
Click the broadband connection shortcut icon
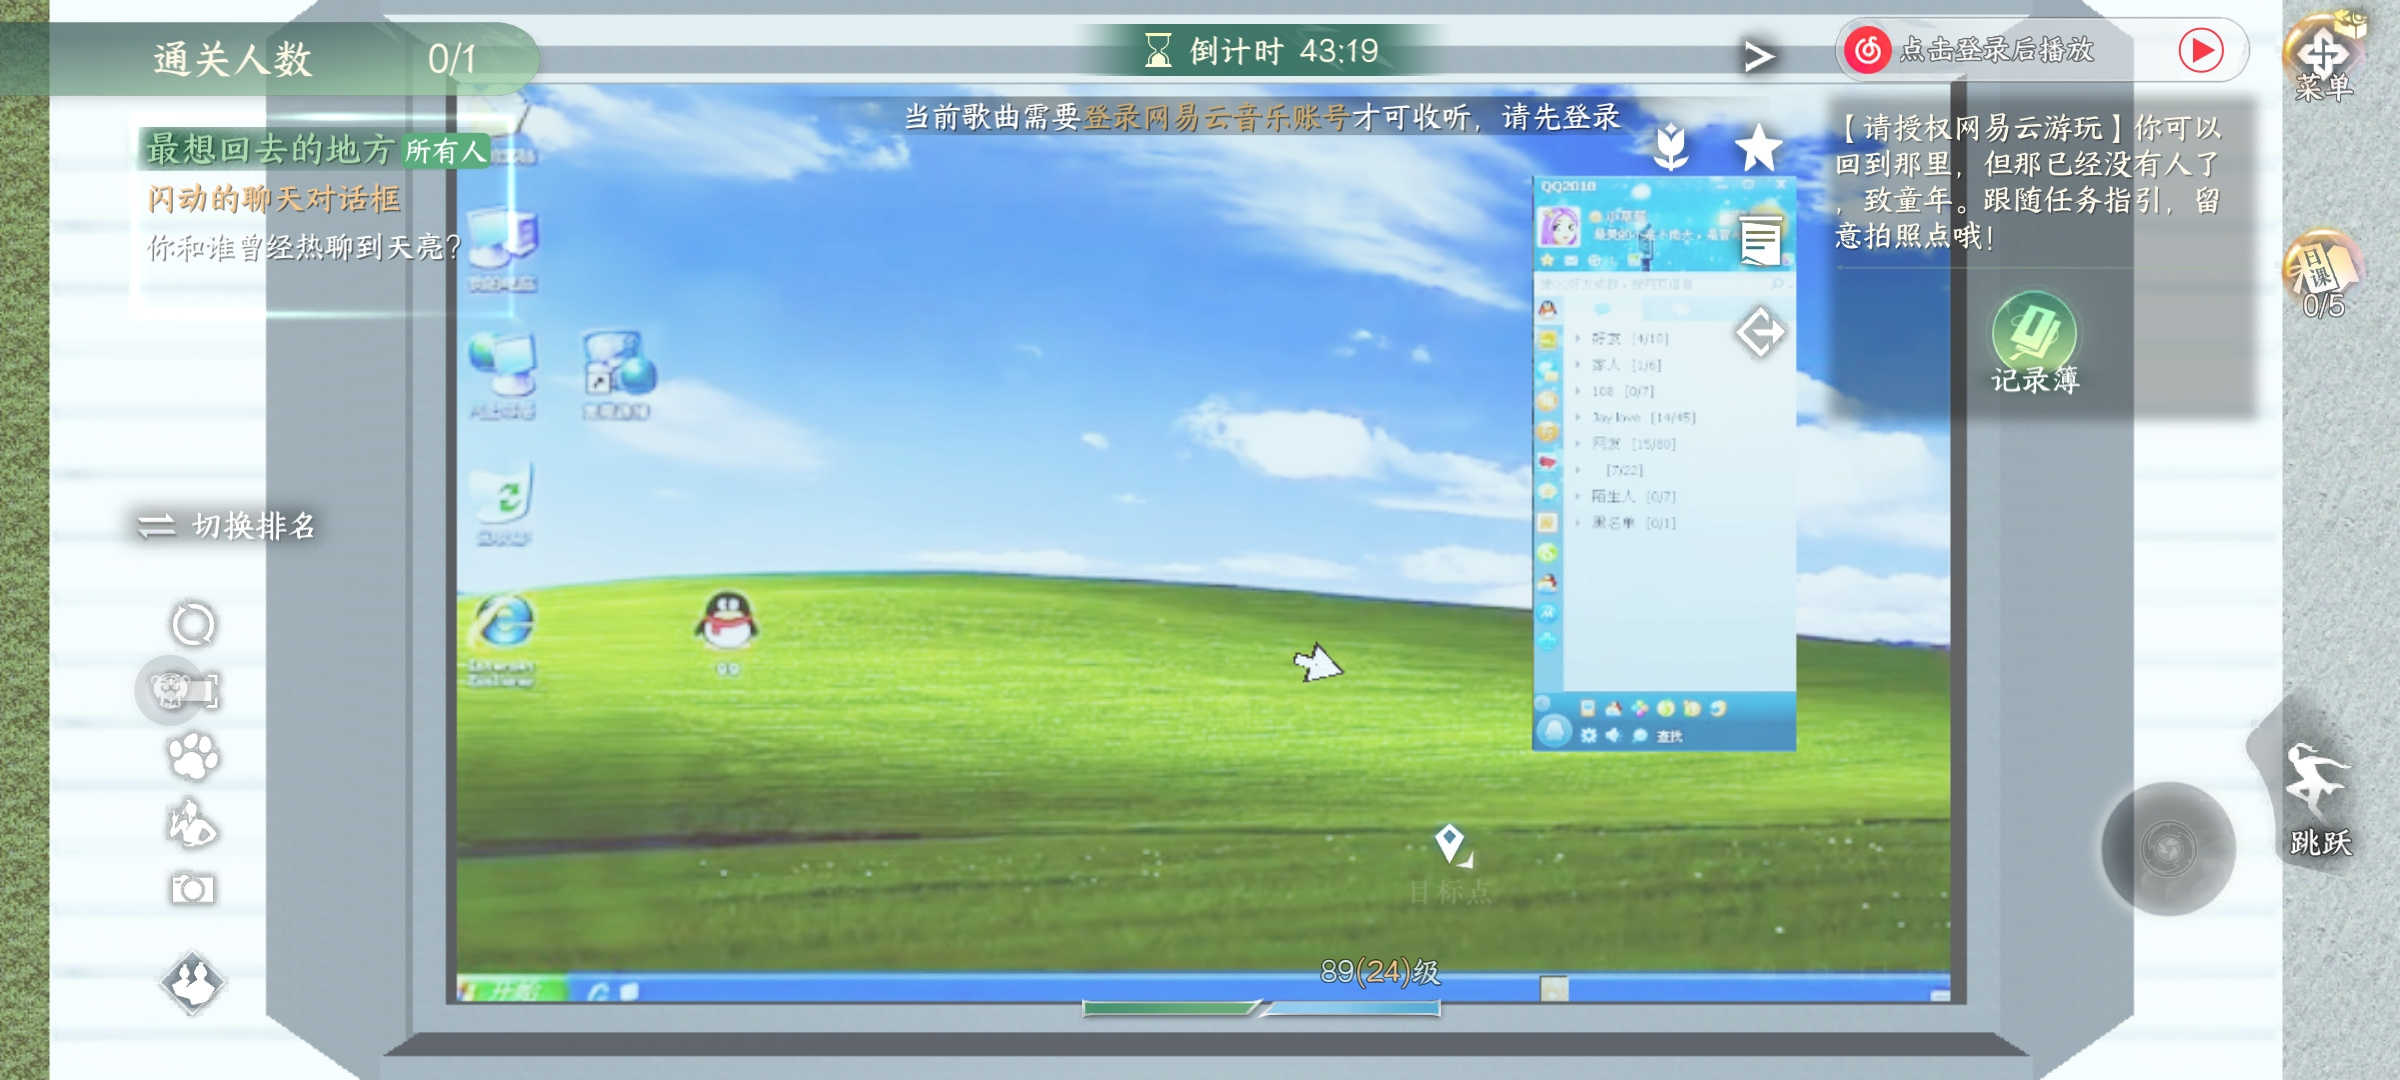coord(617,375)
